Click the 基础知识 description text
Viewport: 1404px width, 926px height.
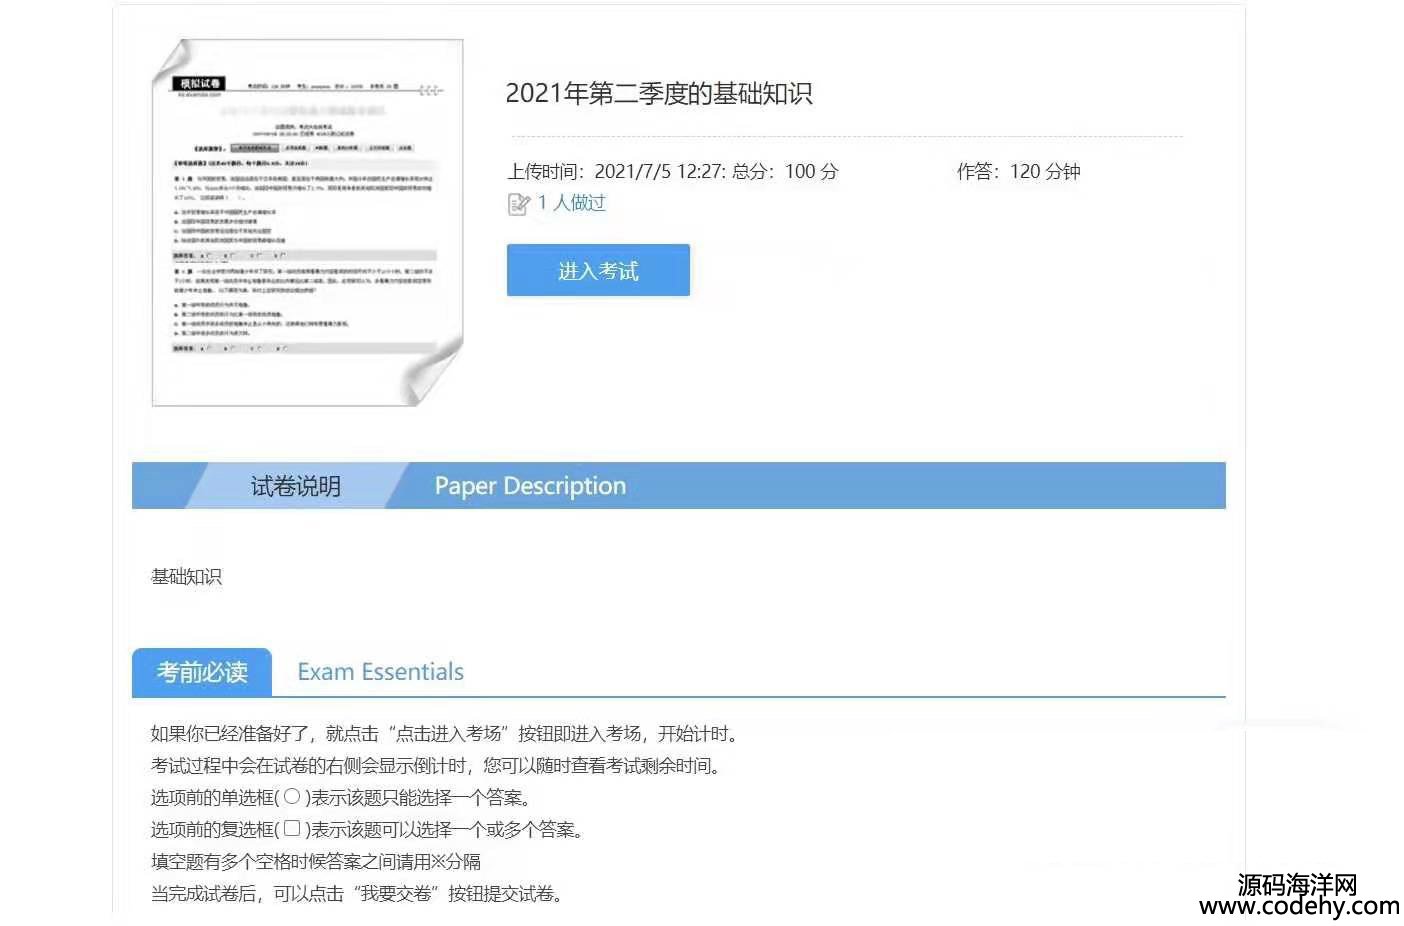point(186,577)
